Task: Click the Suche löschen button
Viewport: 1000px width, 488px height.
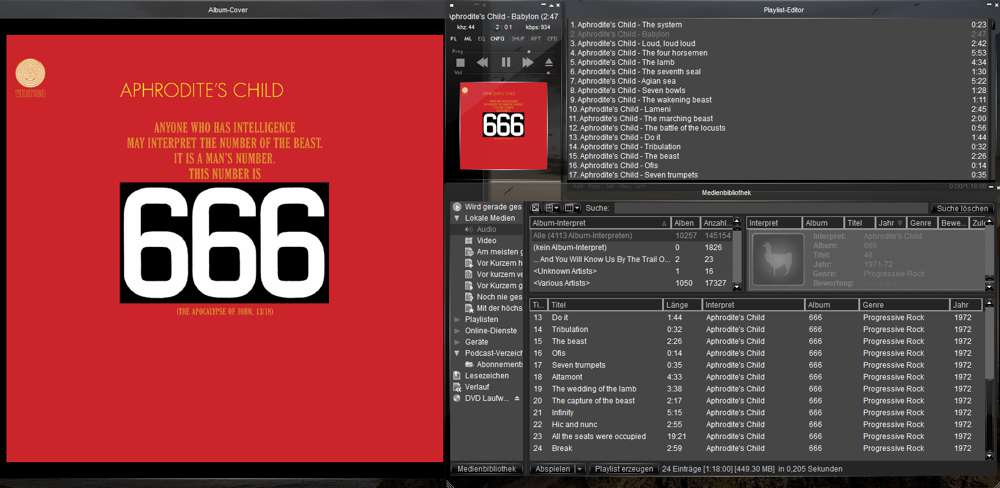Action: pos(962,208)
